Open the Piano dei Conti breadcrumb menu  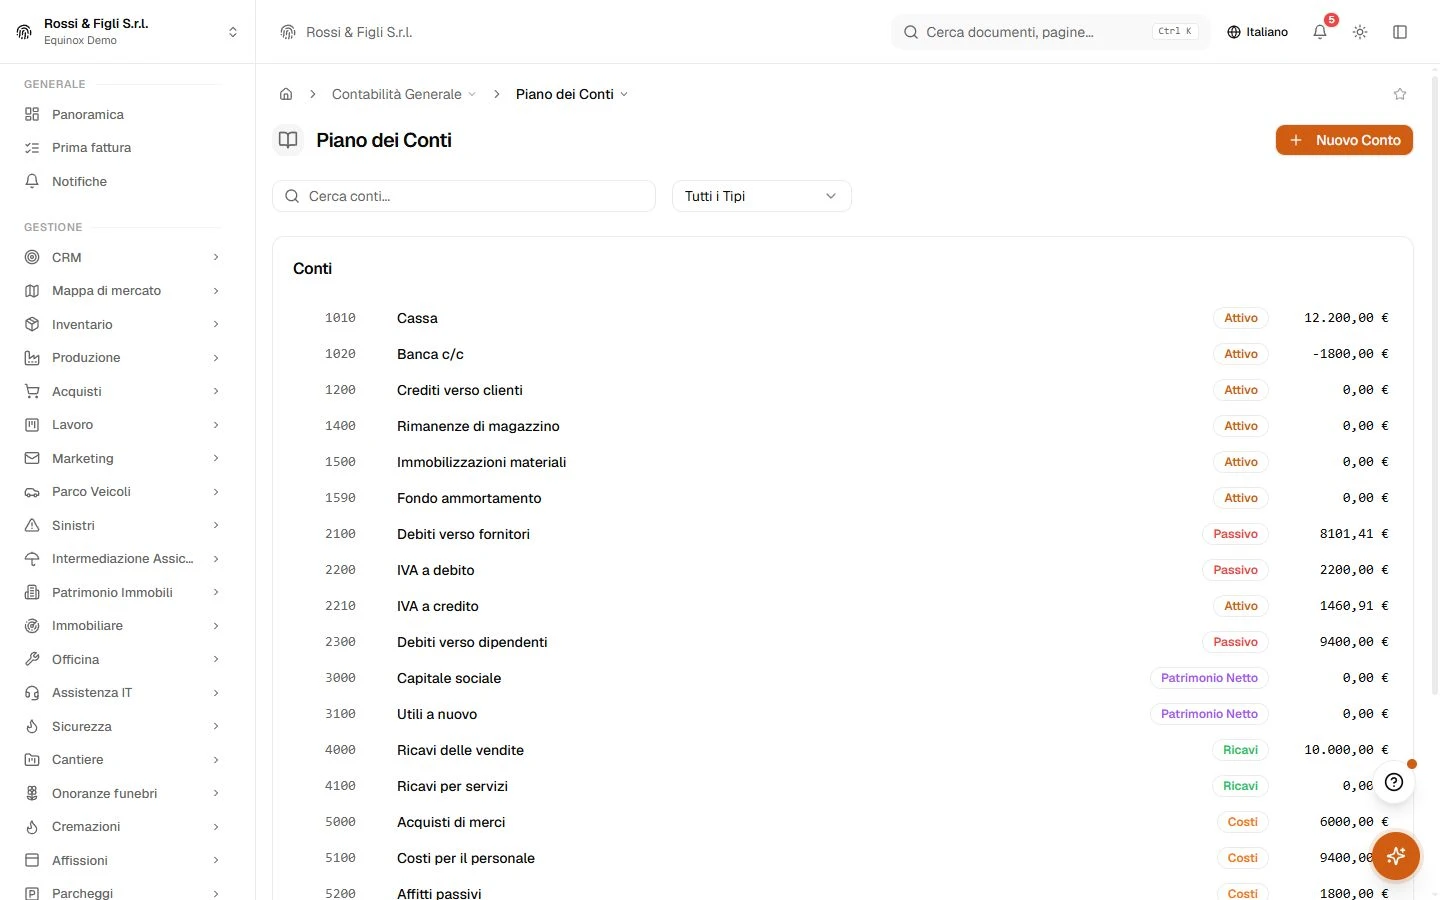(x=572, y=94)
